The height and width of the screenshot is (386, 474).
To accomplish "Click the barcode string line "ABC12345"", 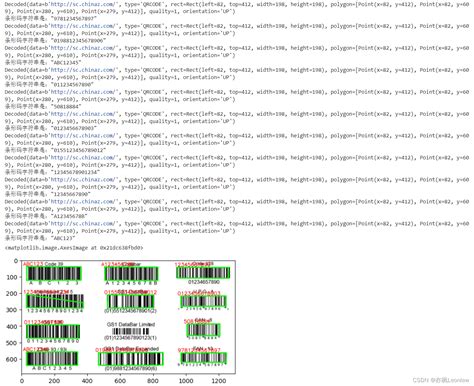I will tap(43, 63).
